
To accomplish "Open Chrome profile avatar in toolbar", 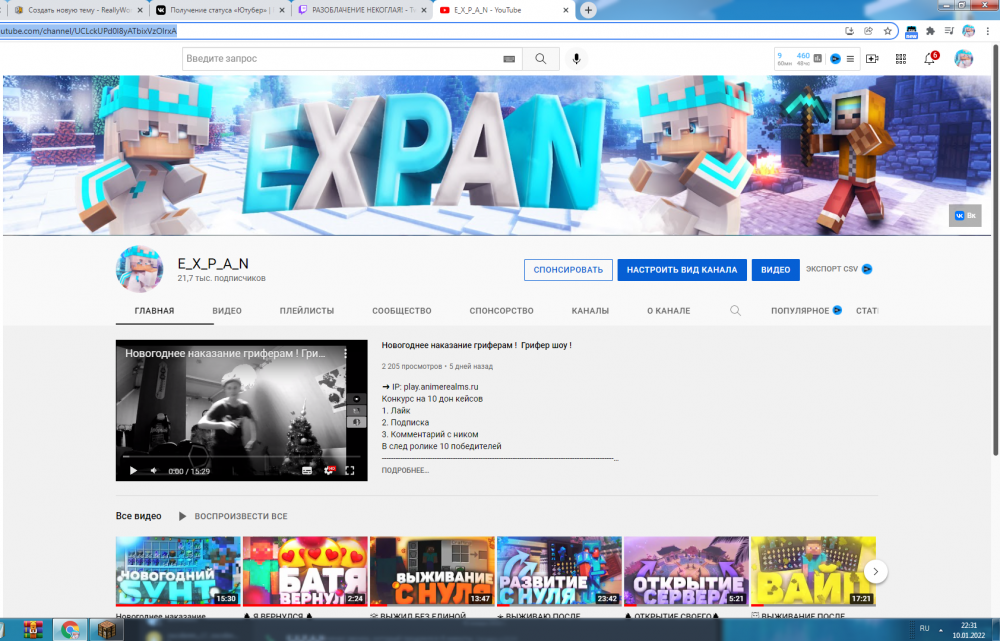I will pos(969,31).
